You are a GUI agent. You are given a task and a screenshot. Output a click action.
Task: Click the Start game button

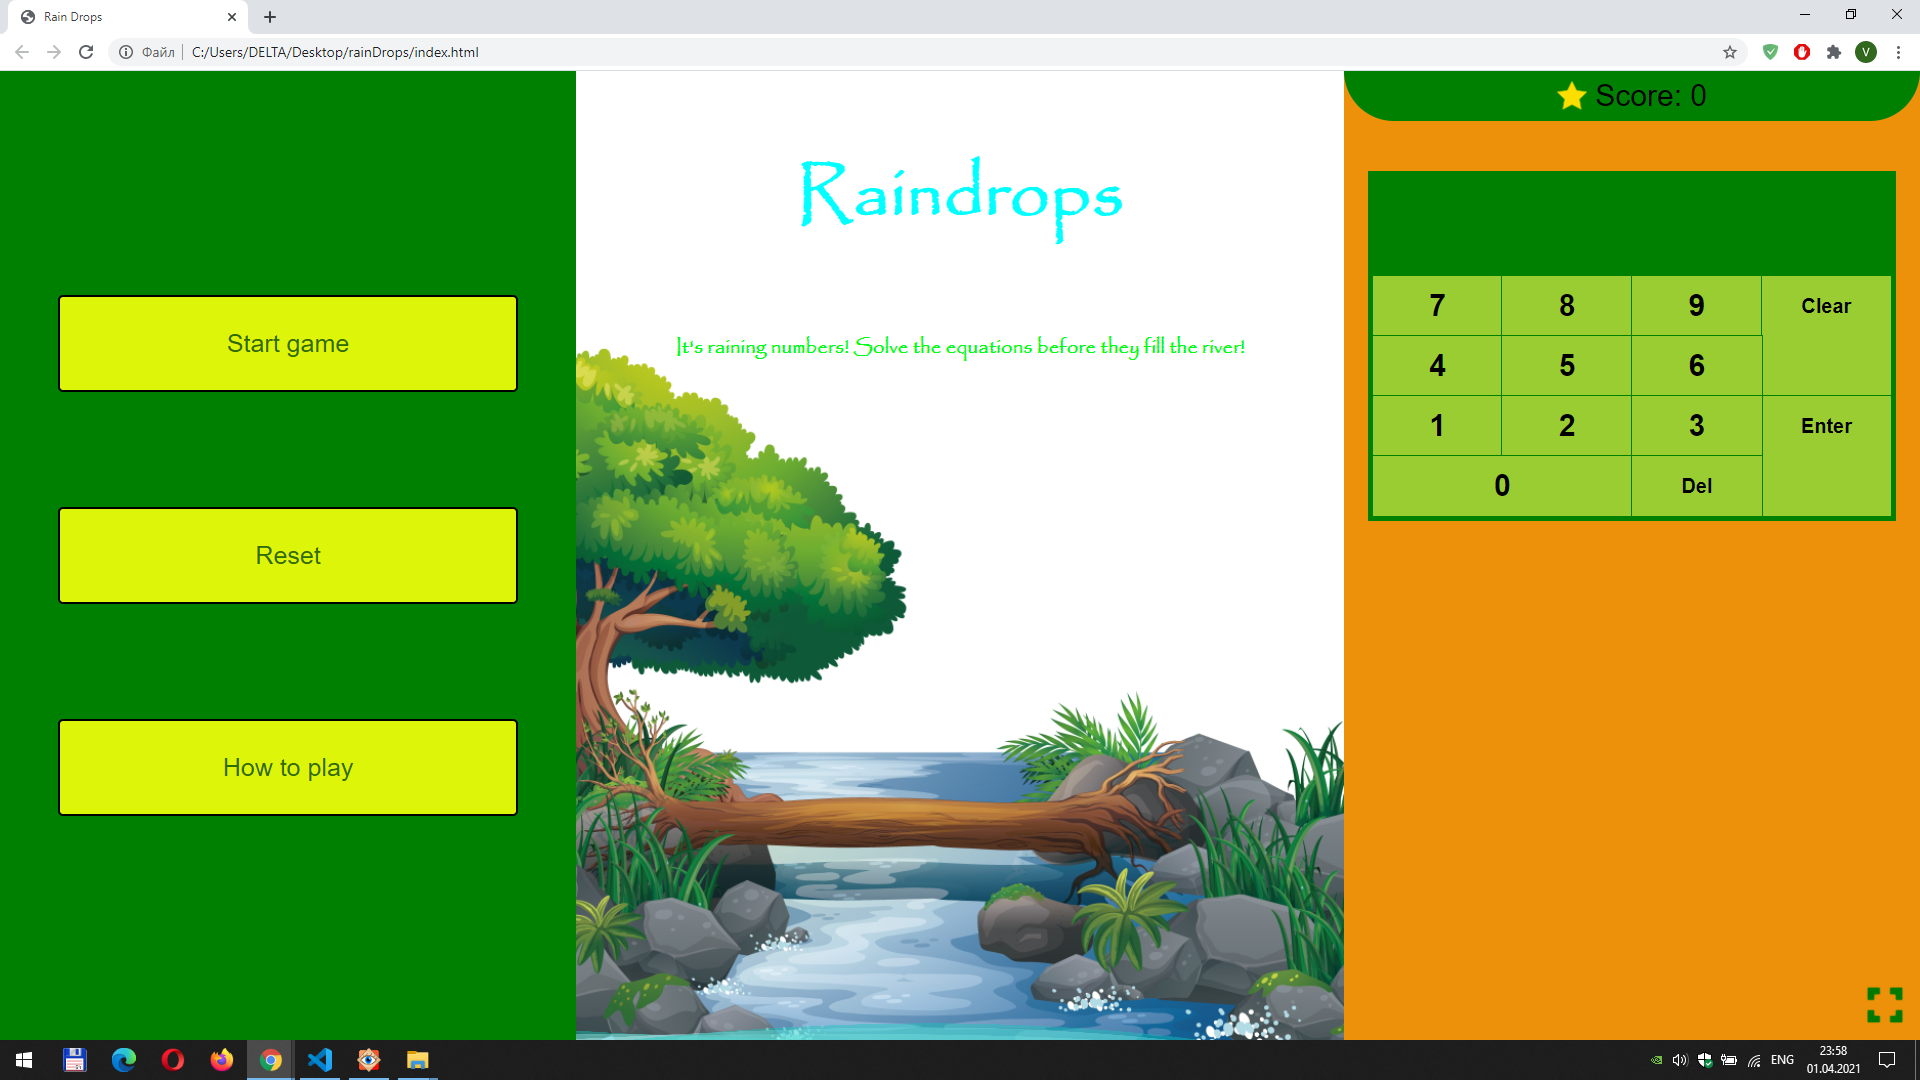pos(288,343)
